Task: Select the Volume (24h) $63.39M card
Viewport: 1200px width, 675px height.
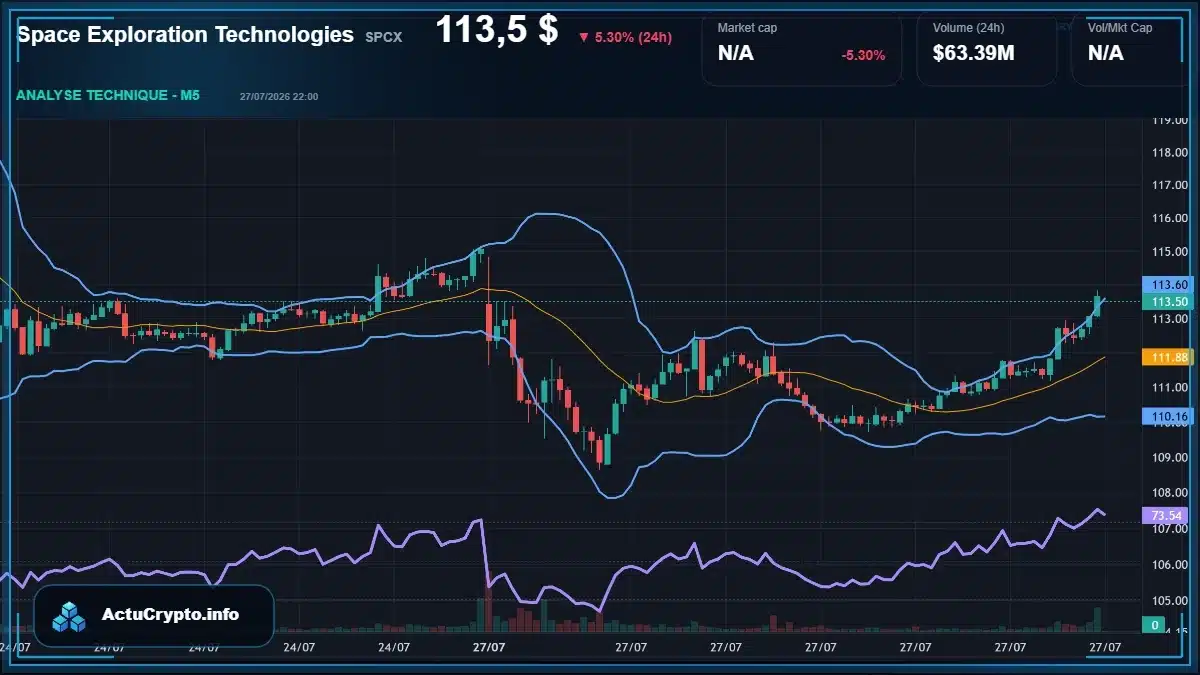Action: 986,50
